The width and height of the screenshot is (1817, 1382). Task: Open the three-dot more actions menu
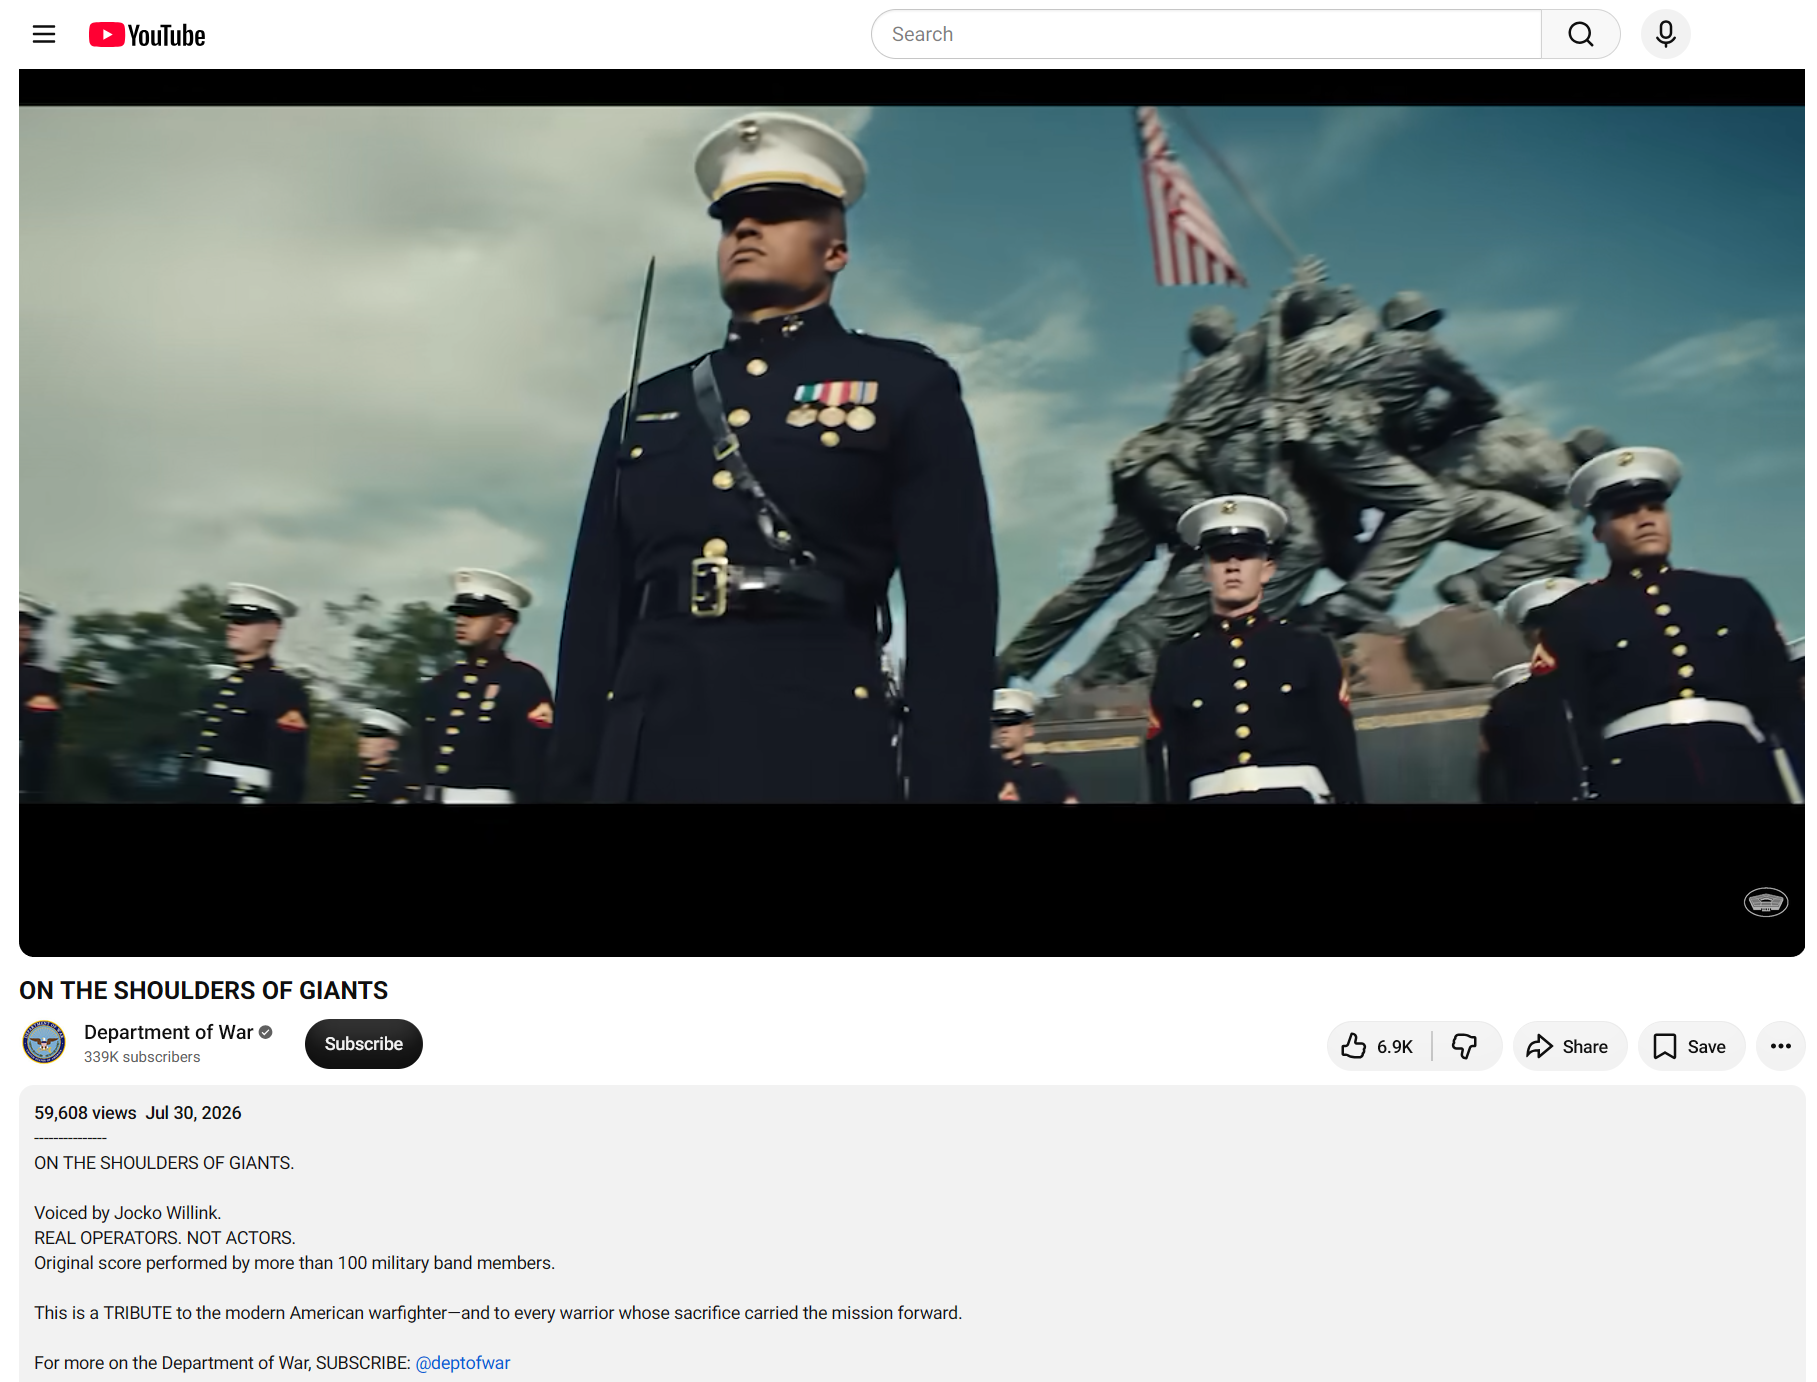[1780, 1046]
